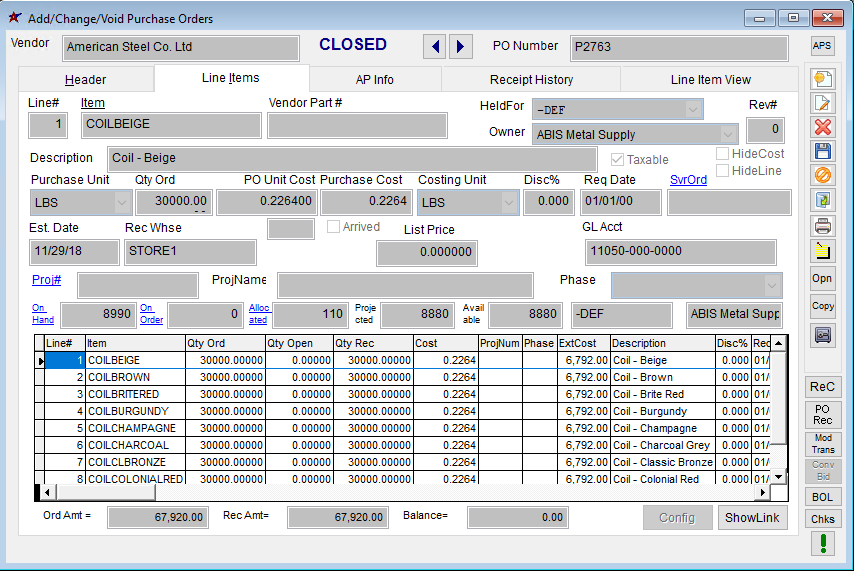Click the printer icon in the sidebar
Screen dimensions: 854x571
point(822,225)
